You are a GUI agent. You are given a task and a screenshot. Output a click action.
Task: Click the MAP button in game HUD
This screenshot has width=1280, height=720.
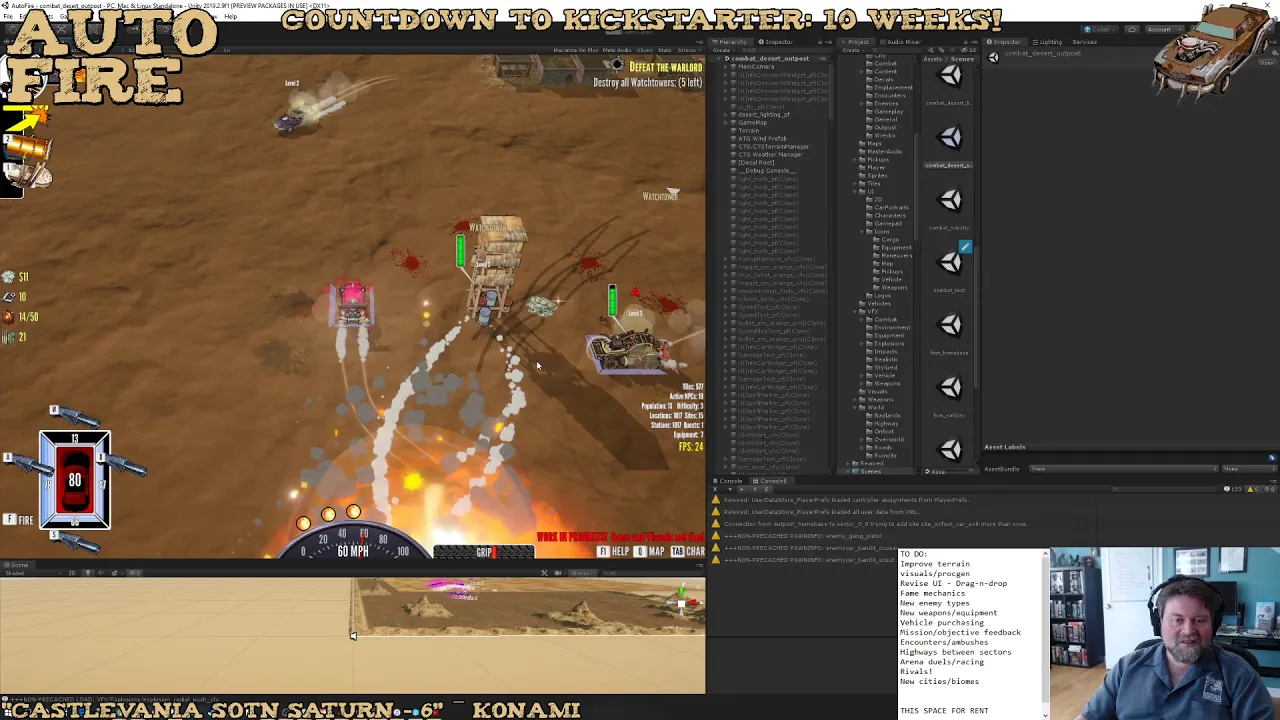pos(650,552)
